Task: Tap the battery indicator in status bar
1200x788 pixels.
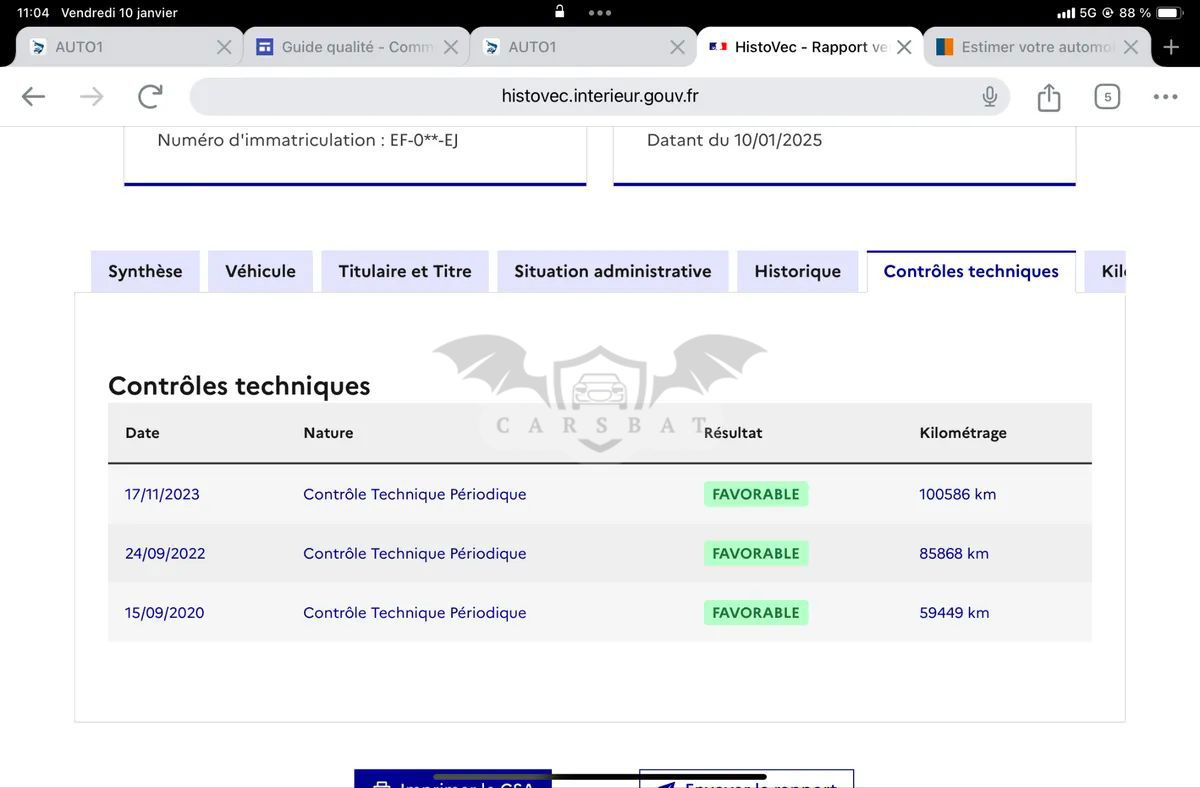Action: click(1169, 13)
